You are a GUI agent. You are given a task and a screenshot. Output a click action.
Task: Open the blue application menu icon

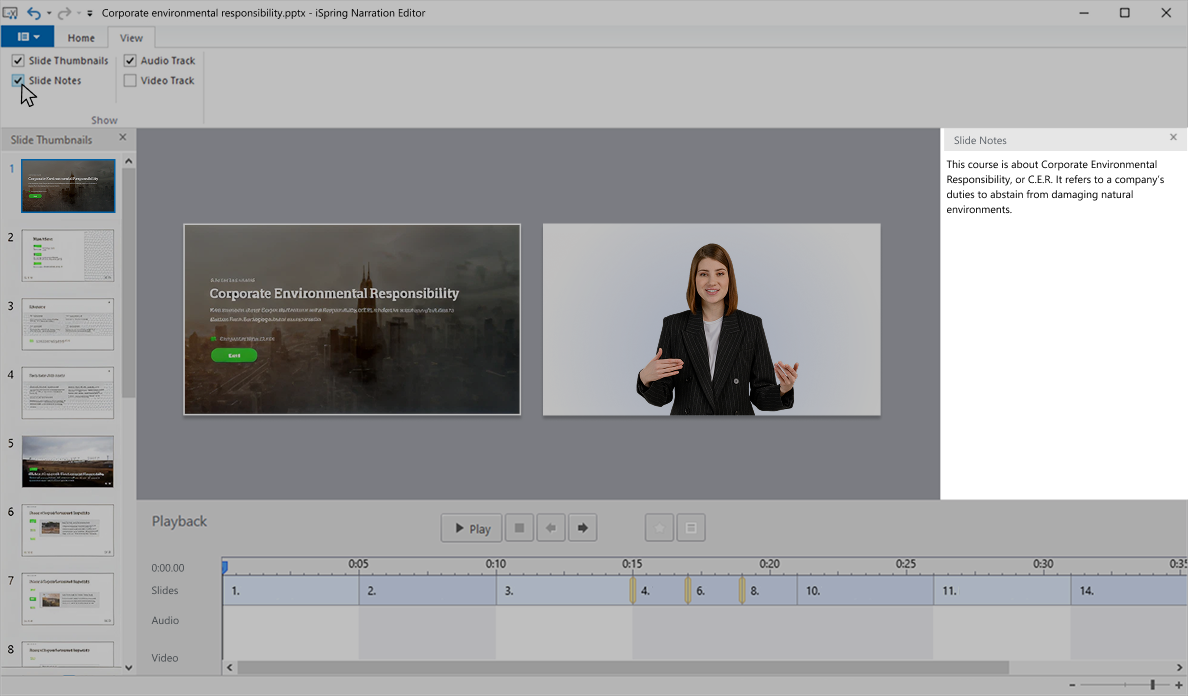20,36
